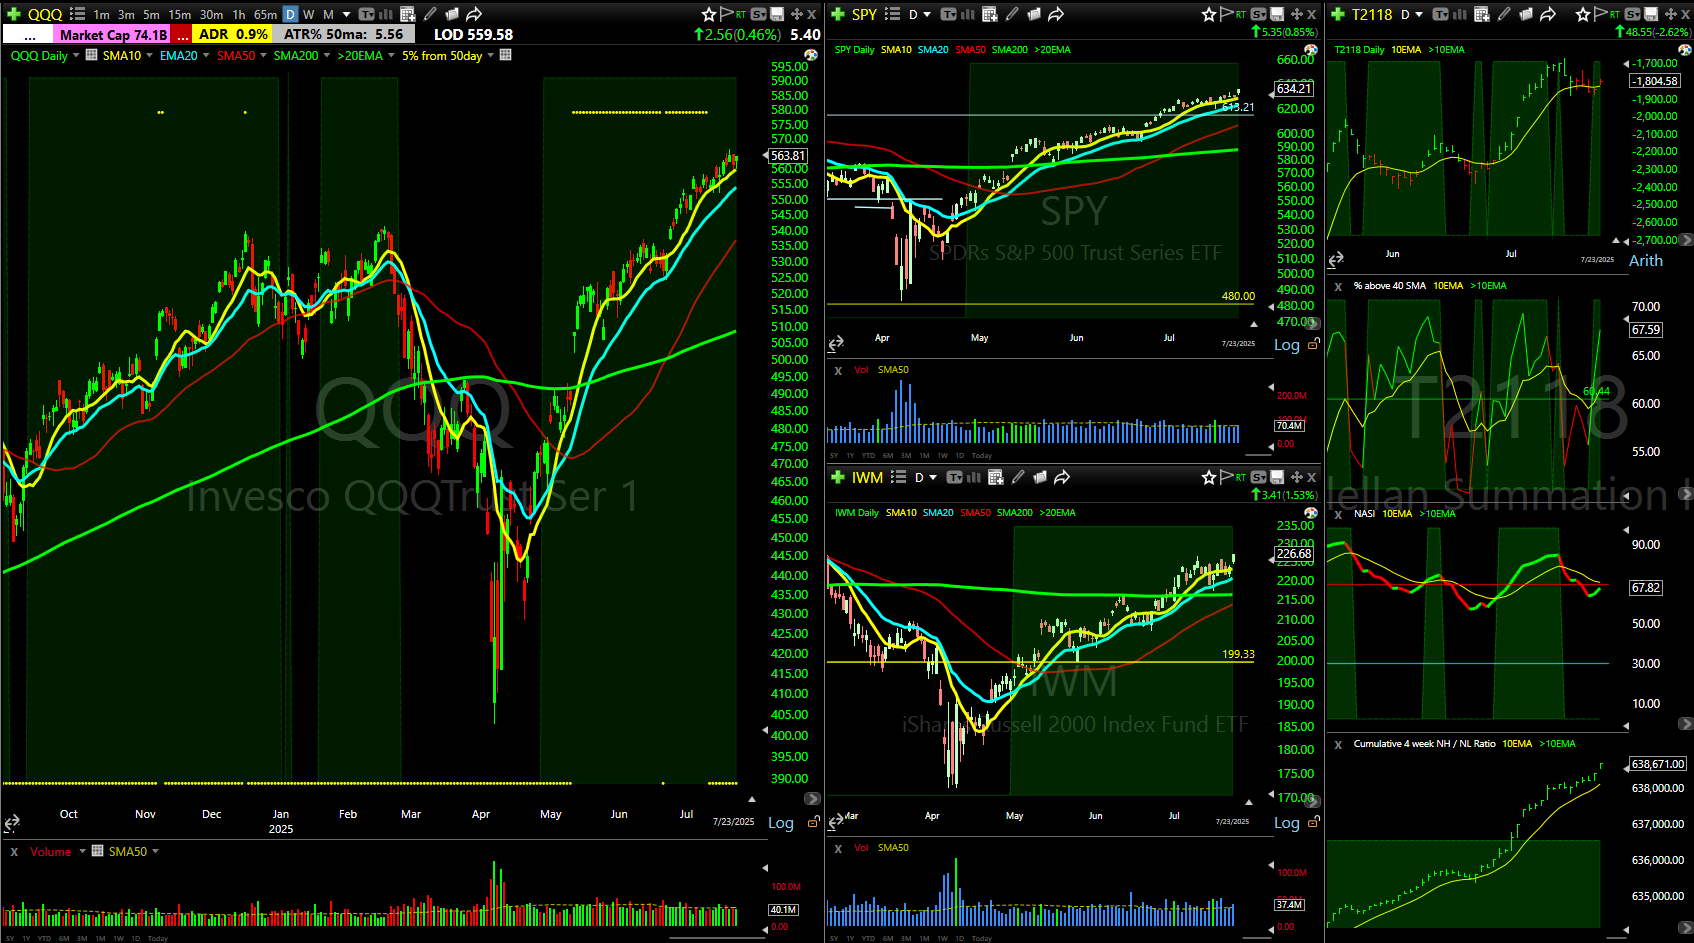Click the S style button on IWM chart

1259,477
